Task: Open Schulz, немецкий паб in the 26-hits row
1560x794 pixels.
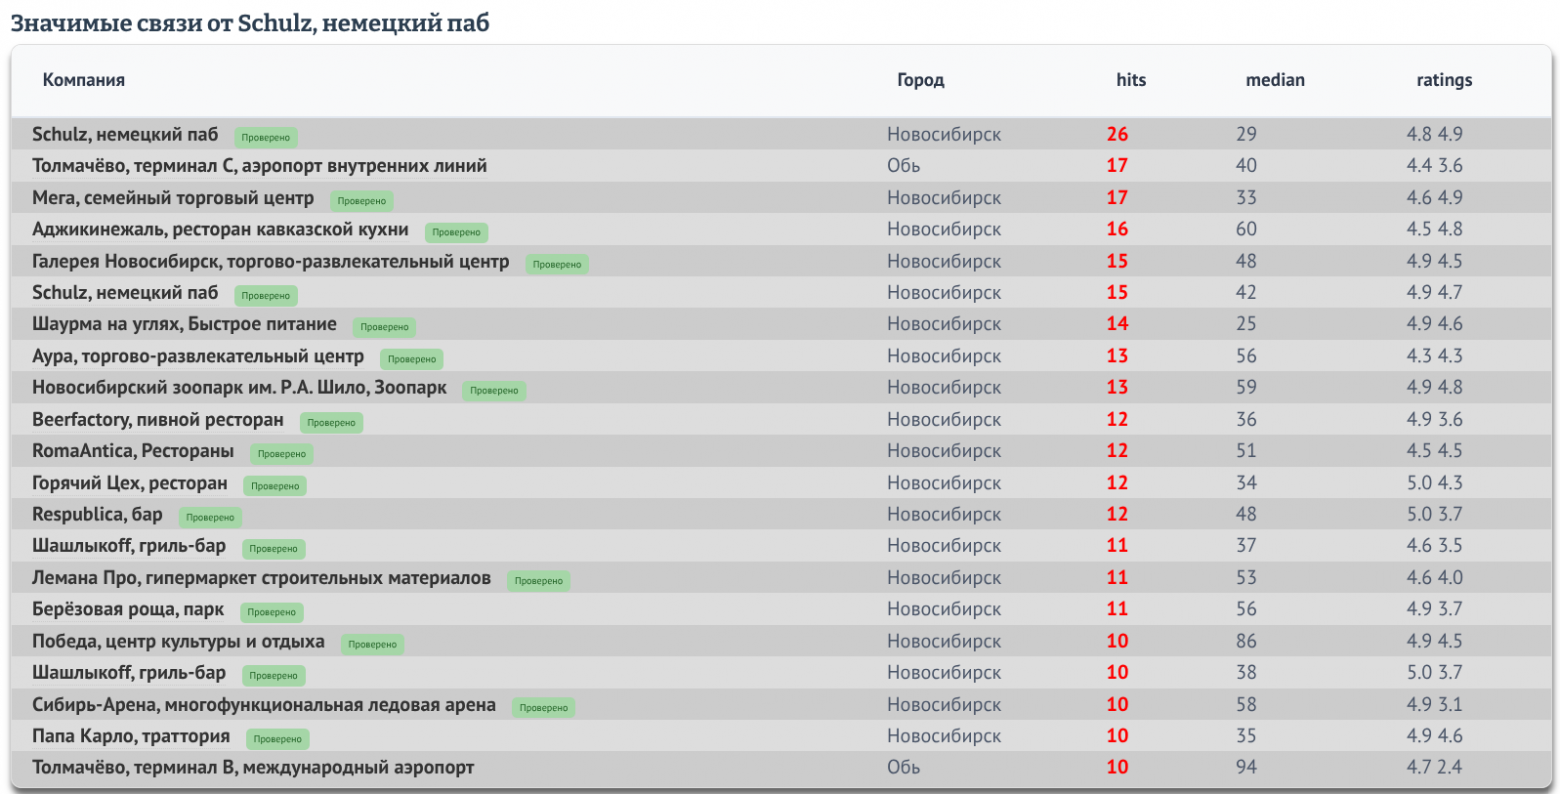Action: 125,134
